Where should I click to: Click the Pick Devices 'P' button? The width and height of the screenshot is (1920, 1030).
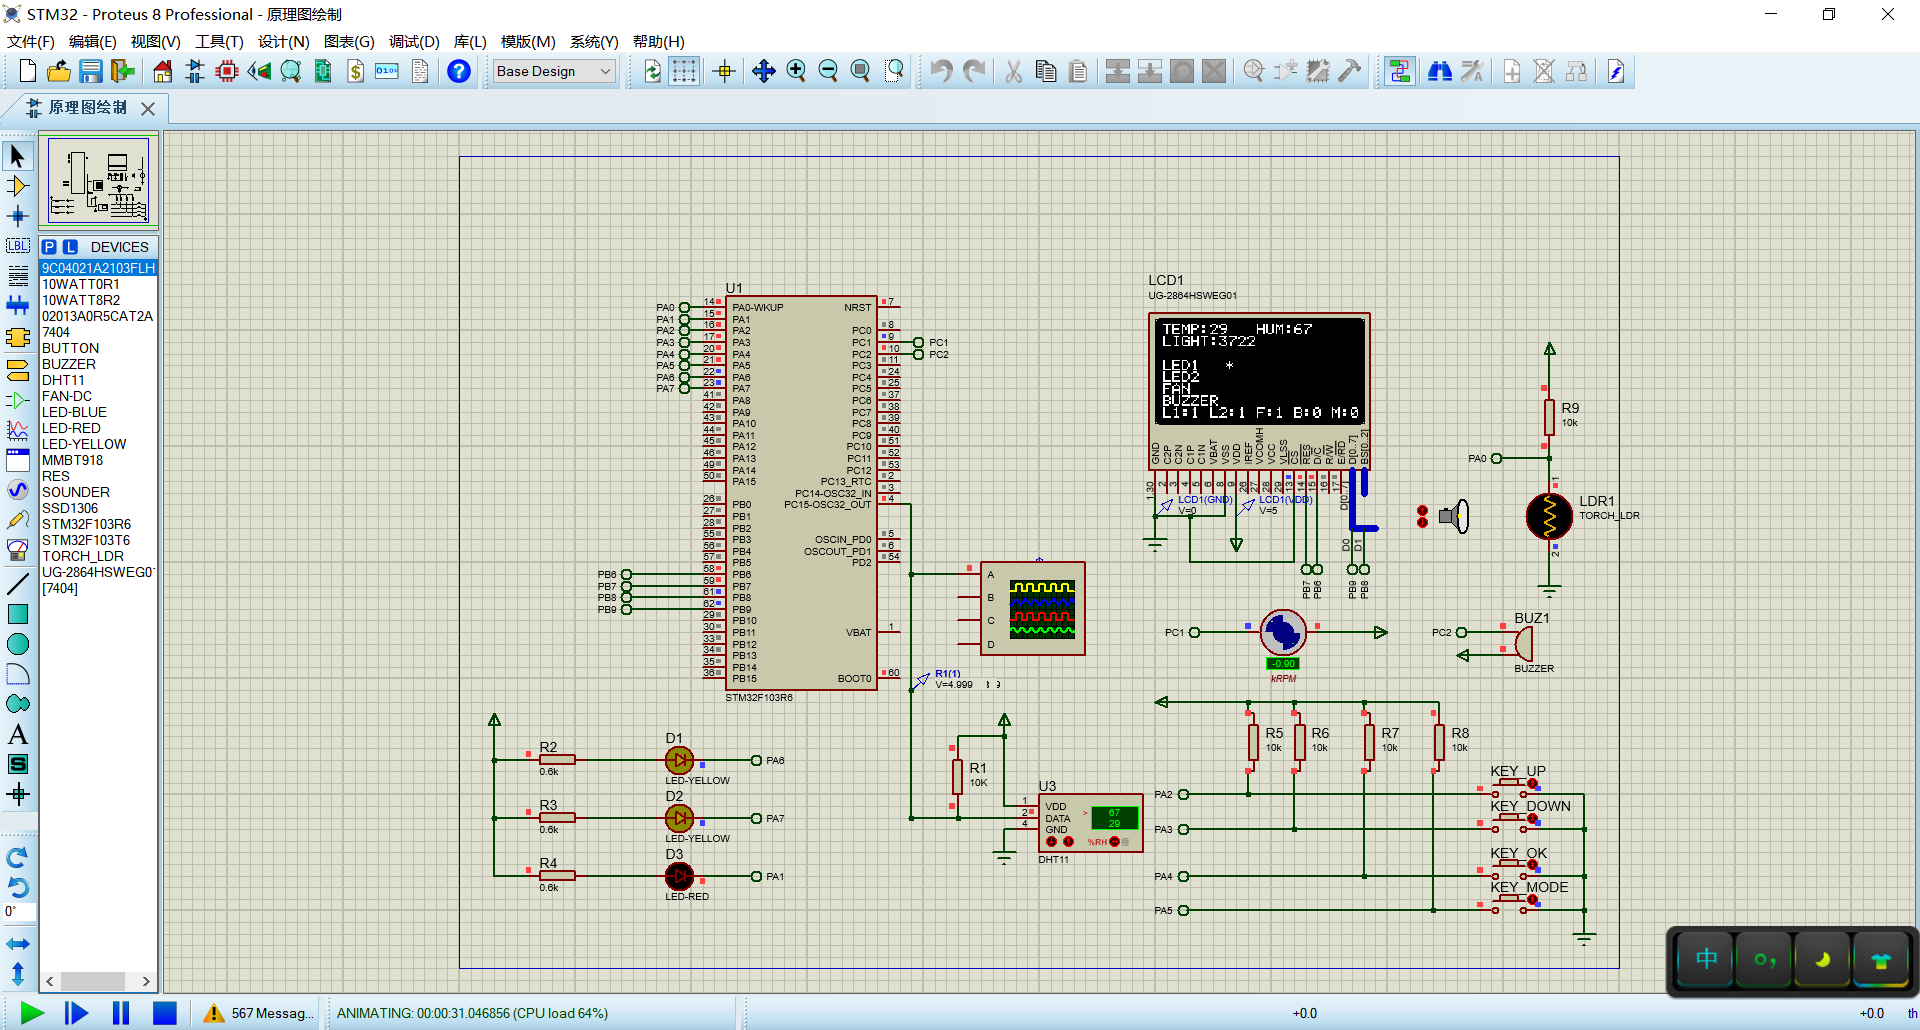(49, 247)
